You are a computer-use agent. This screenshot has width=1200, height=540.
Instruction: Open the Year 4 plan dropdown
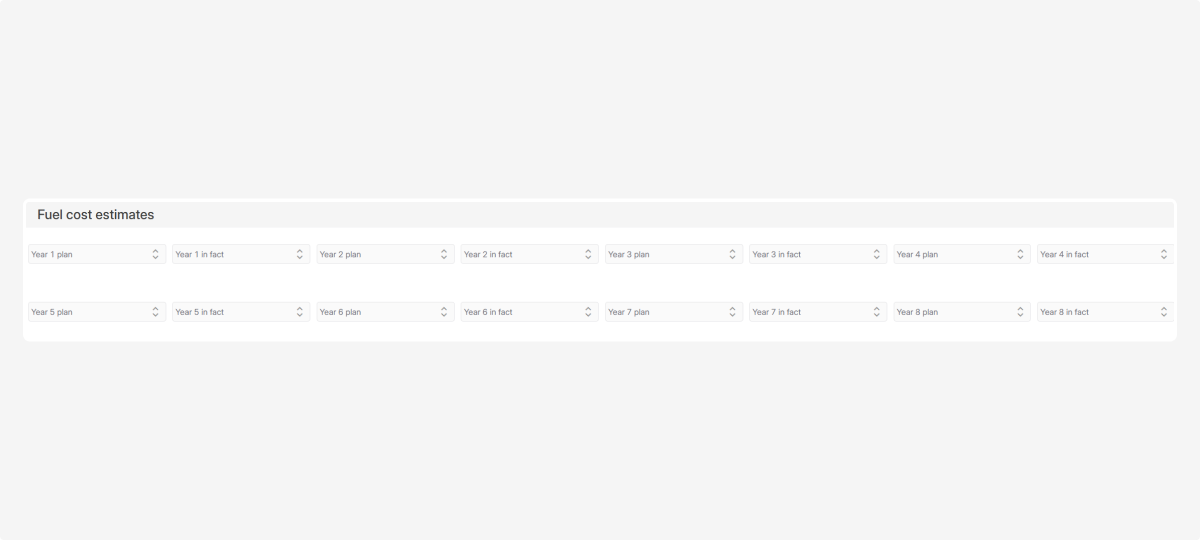(961, 254)
